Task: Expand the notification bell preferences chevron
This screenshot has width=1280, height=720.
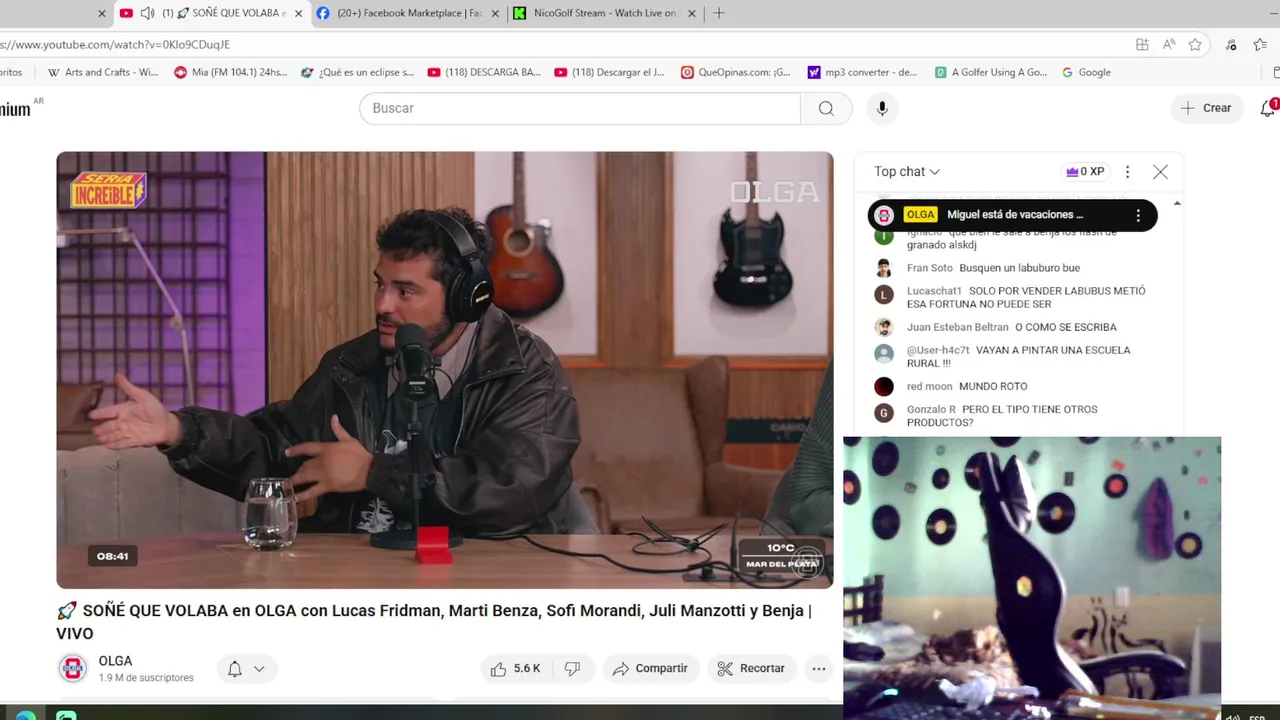Action: click(x=259, y=669)
